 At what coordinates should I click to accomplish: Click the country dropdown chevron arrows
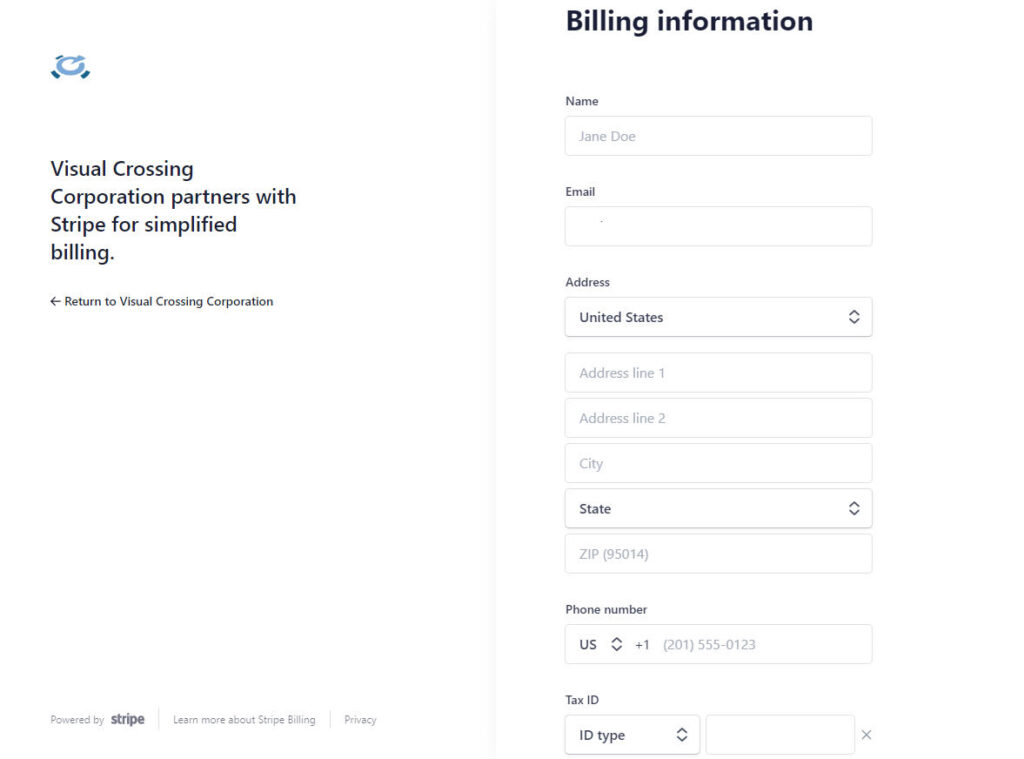tap(854, 317)
